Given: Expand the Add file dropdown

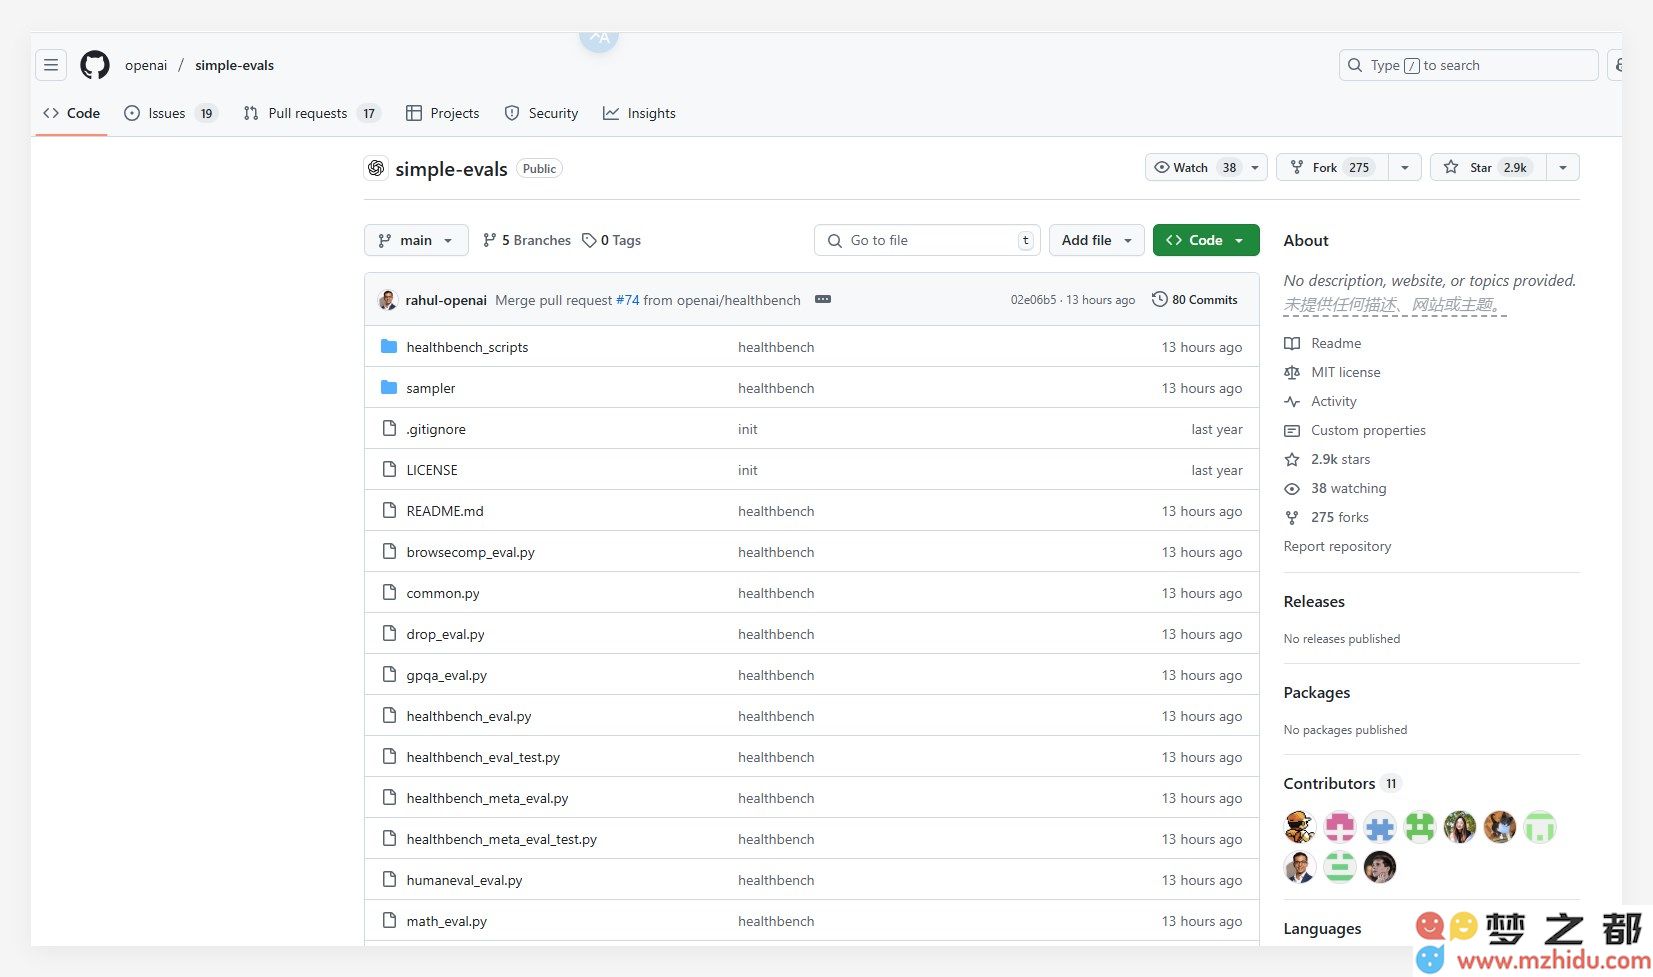Looking at the screenshot, I should pos(1097,240).
